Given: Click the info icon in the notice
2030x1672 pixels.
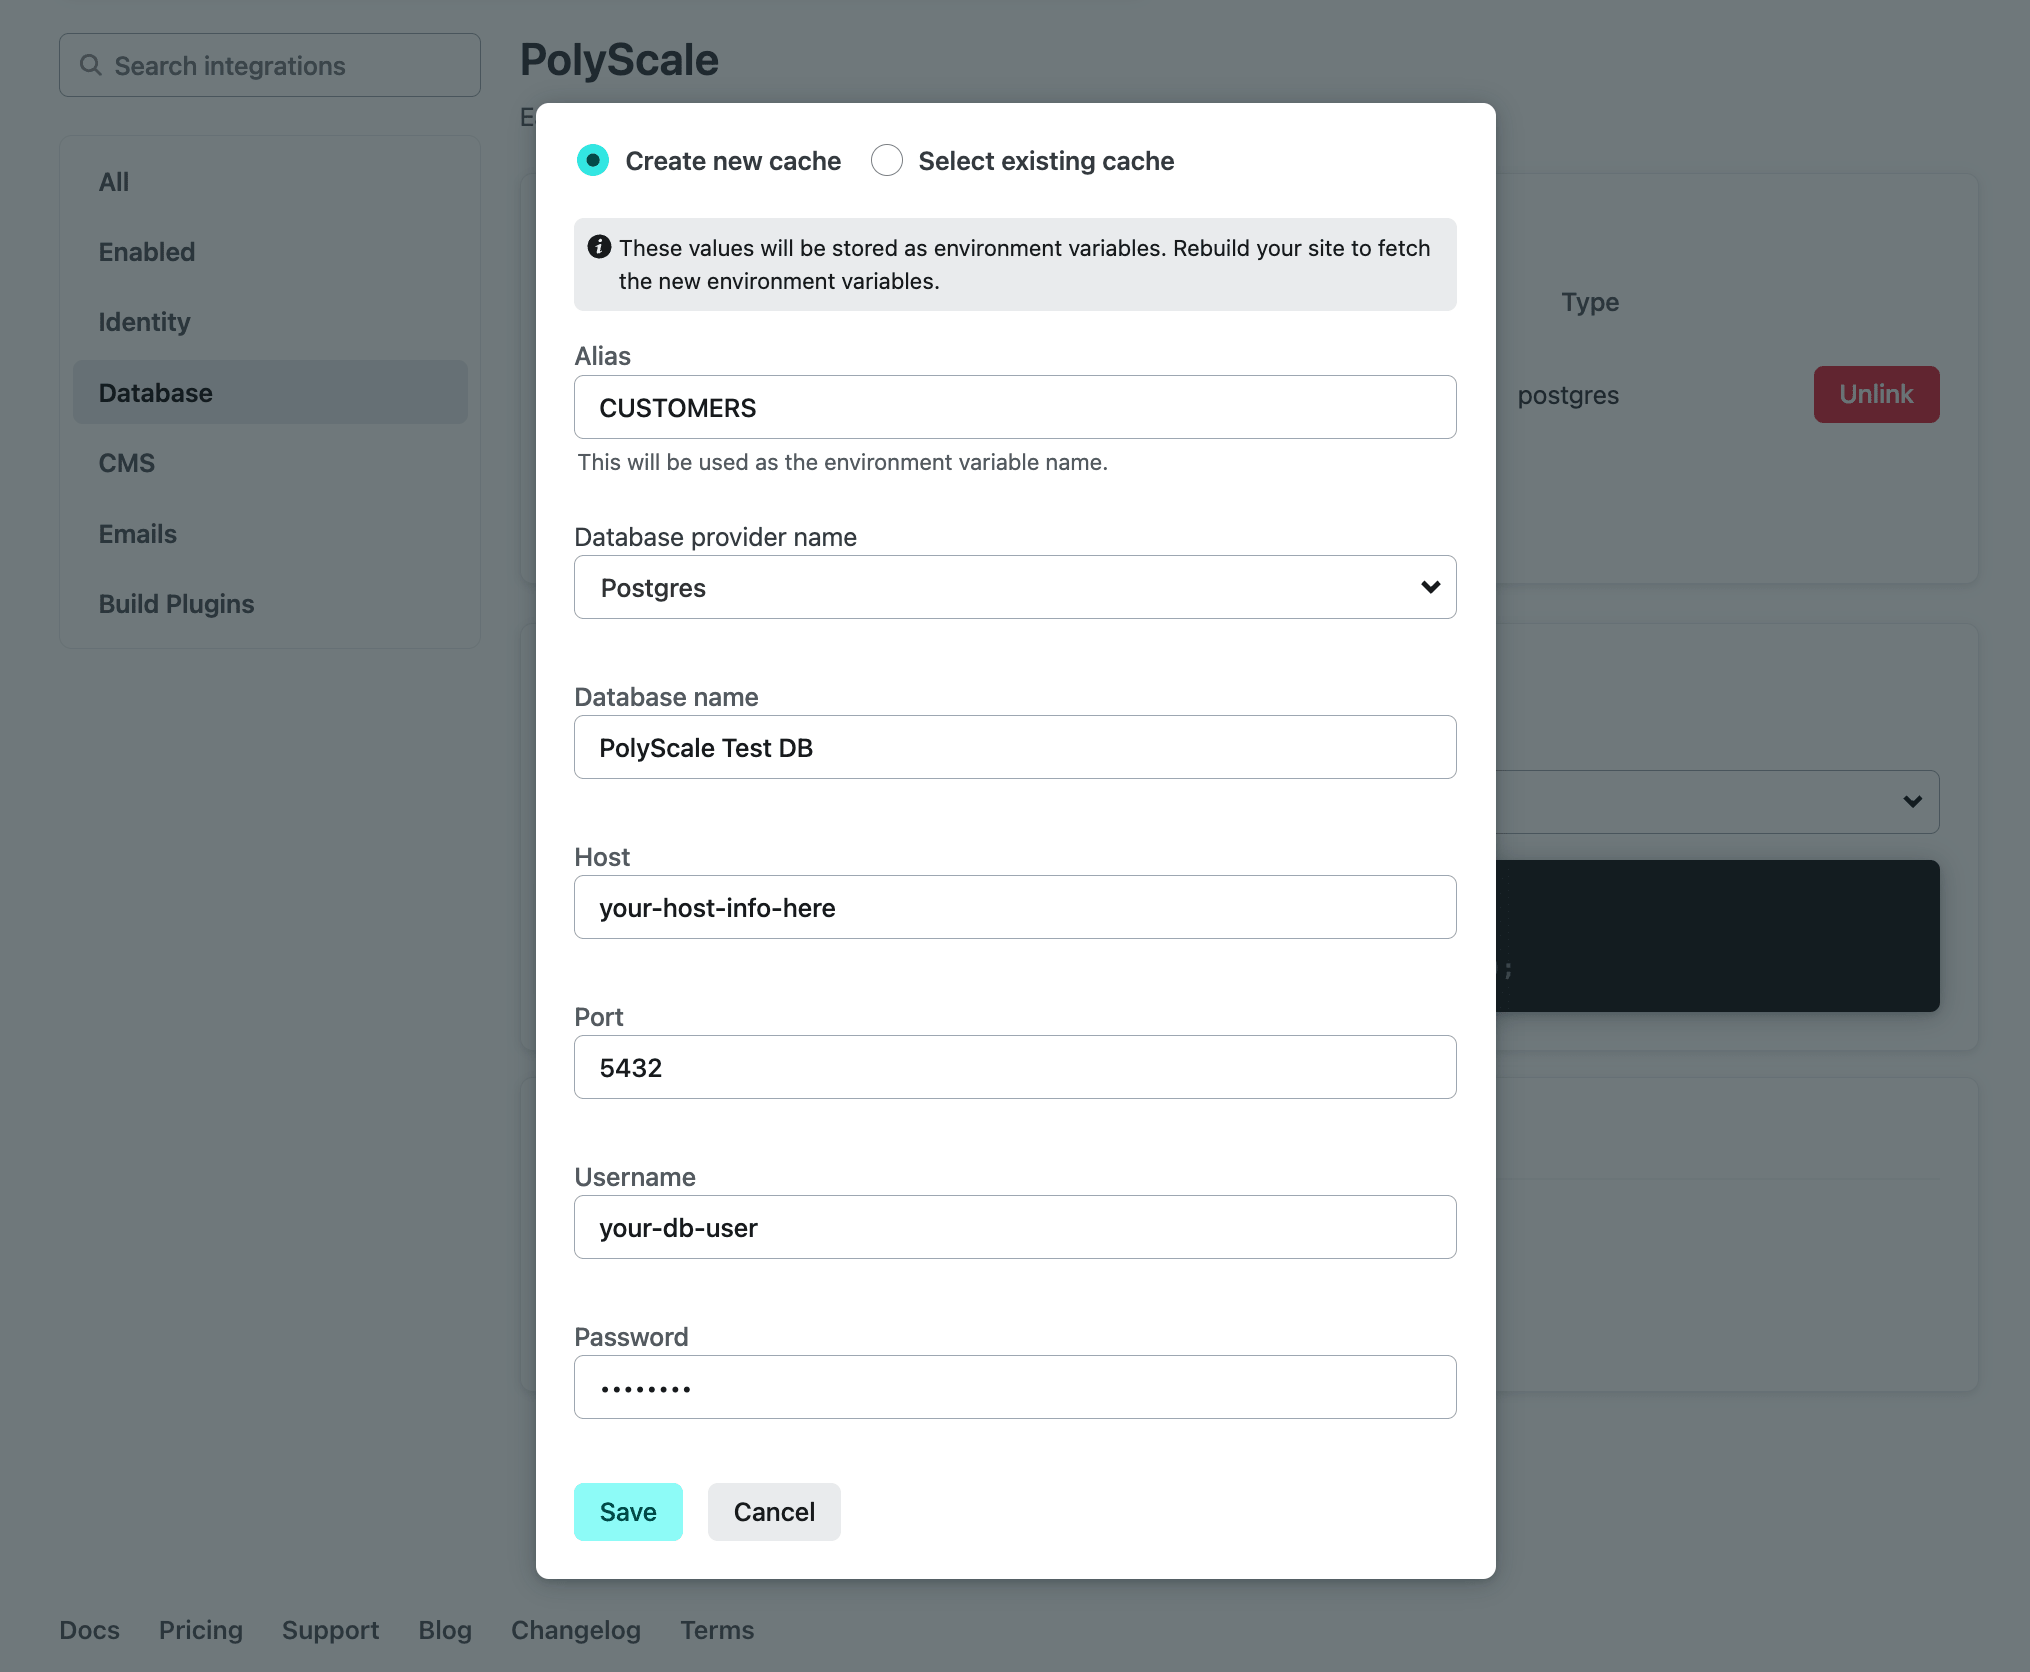Looking at the screenshot, I should click(x=599, y=247).
